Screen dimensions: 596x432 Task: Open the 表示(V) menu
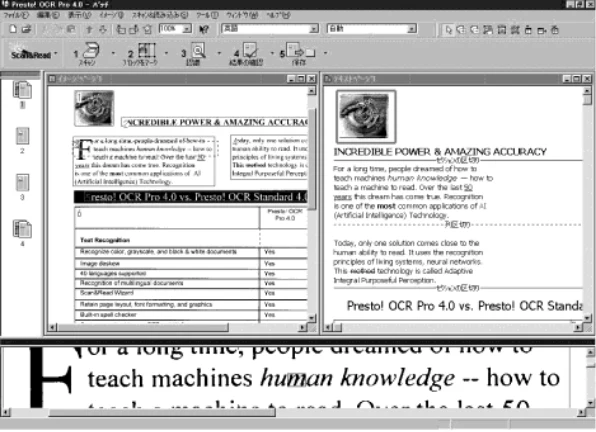[x=79, y=15]
